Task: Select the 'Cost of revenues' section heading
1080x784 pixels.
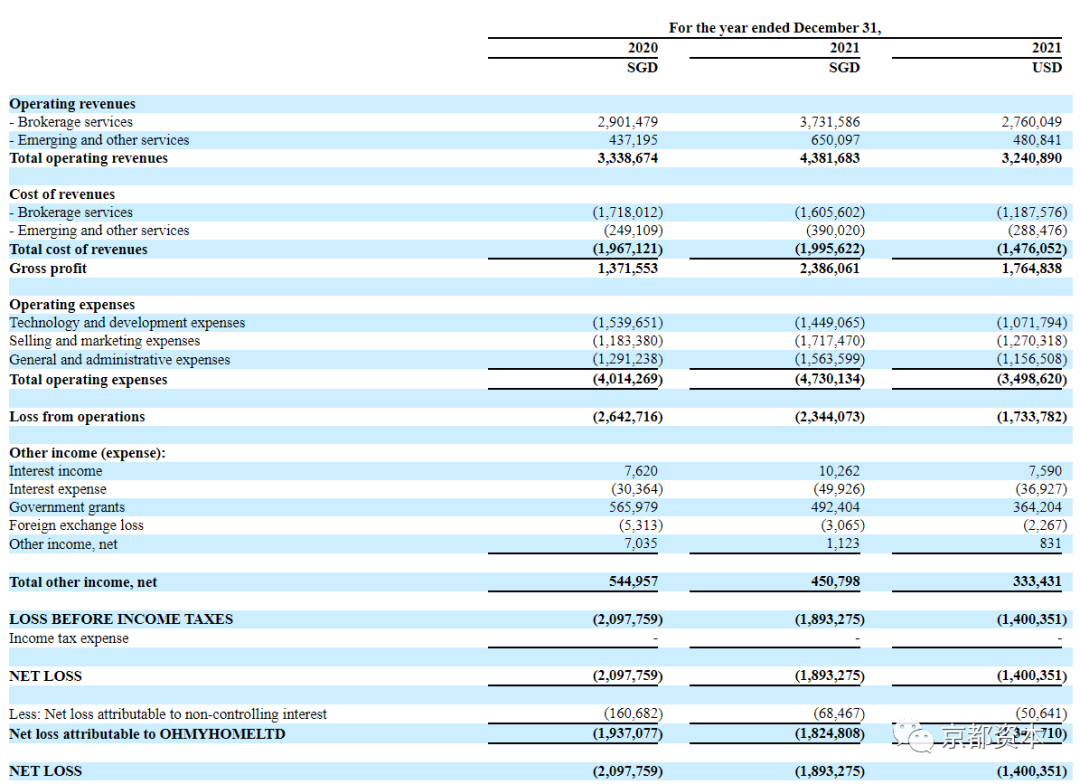Action: tap(62, 194)
